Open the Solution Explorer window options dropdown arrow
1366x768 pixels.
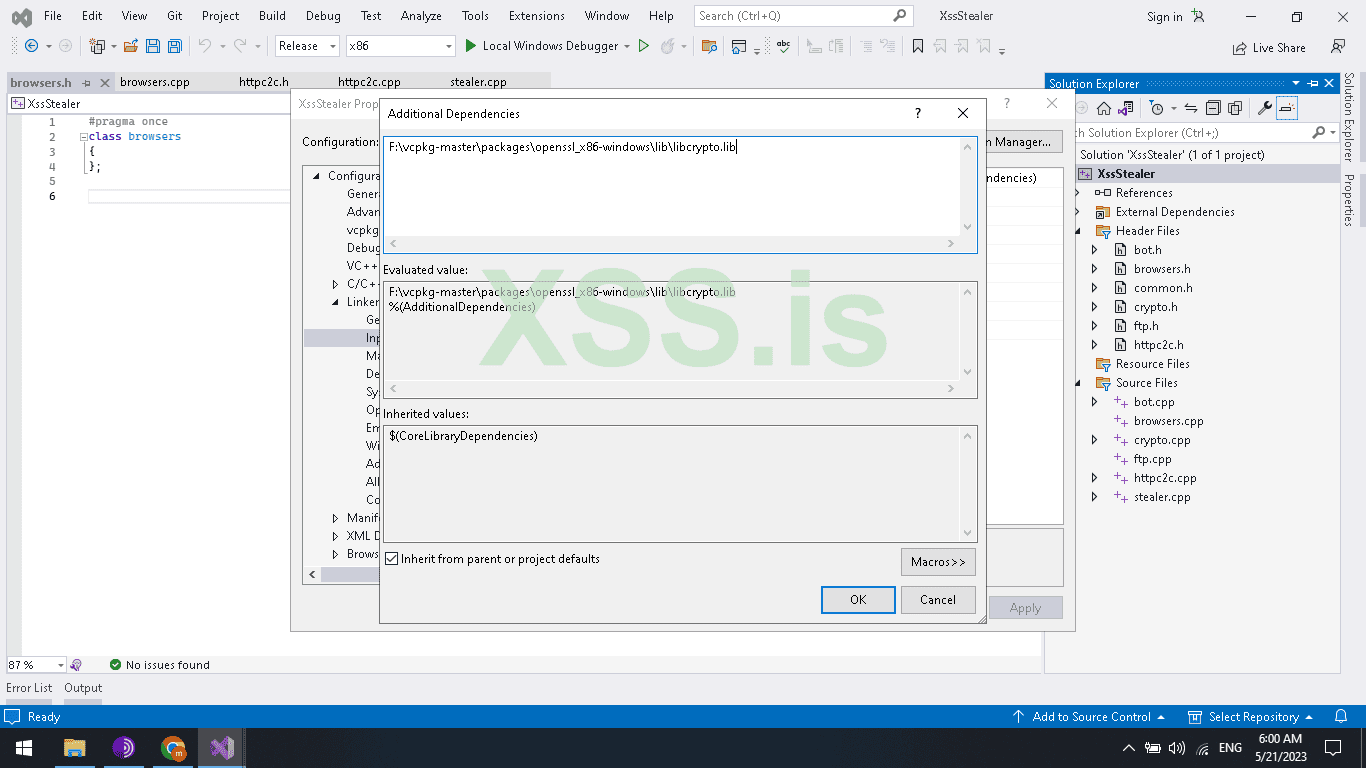(x=1297, y=84)
